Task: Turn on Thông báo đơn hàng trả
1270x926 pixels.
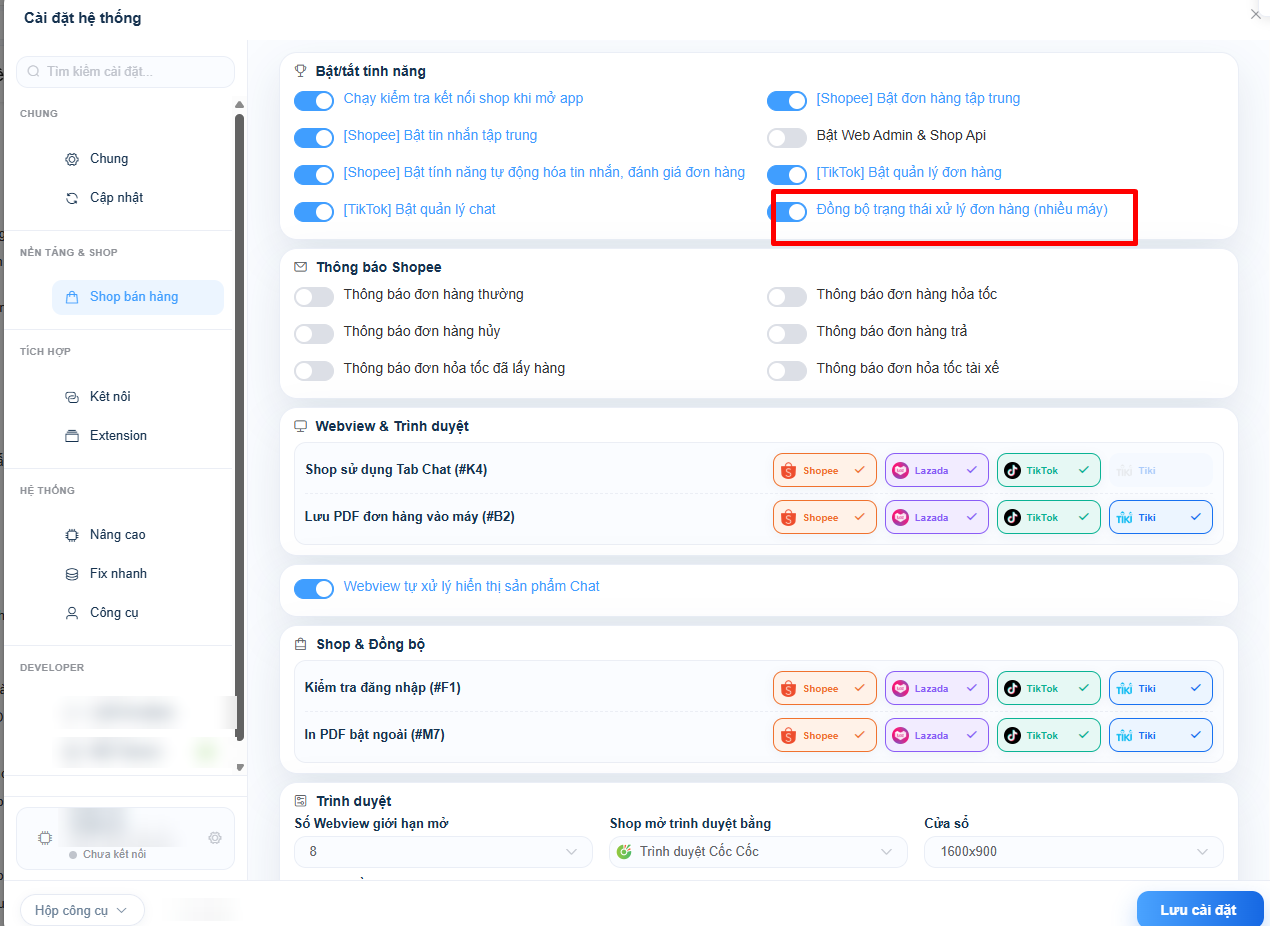Action: click(787, 334)
